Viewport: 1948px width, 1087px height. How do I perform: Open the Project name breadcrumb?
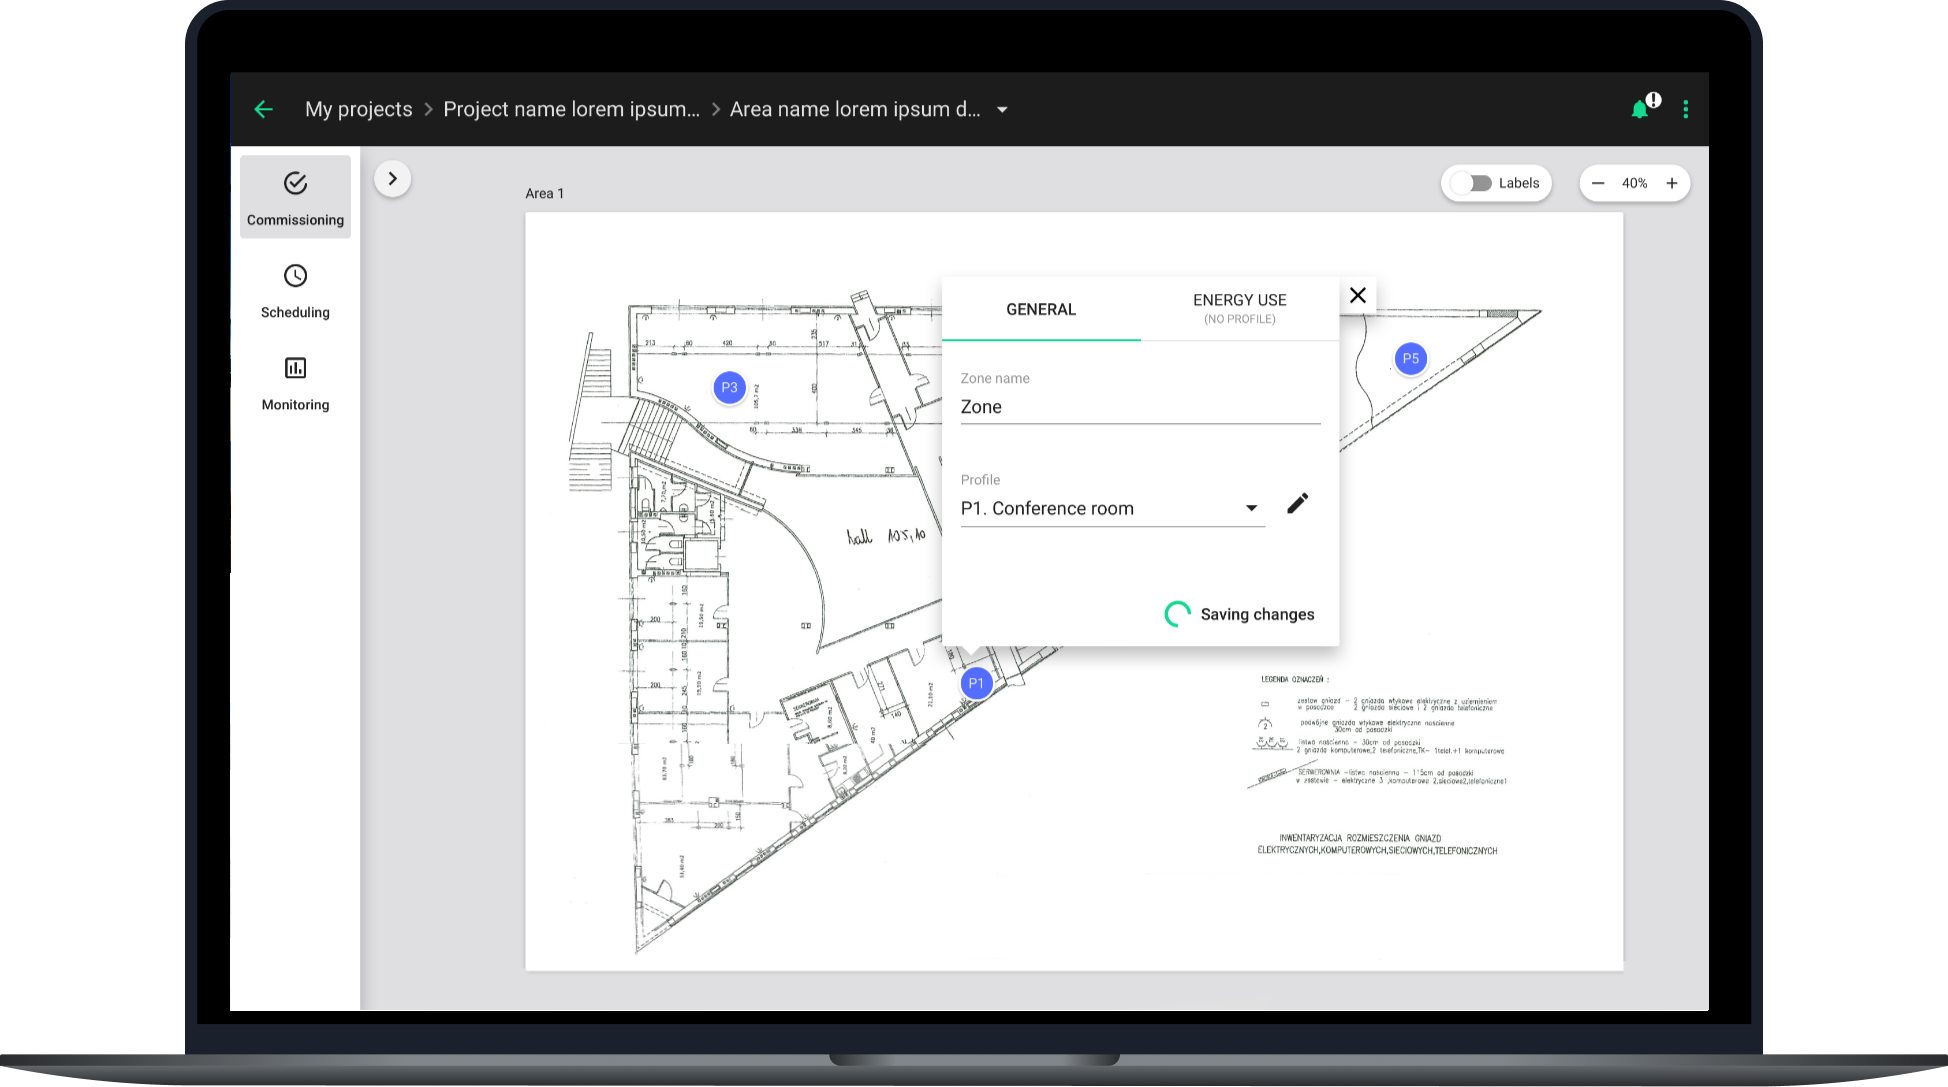[572, 109]
